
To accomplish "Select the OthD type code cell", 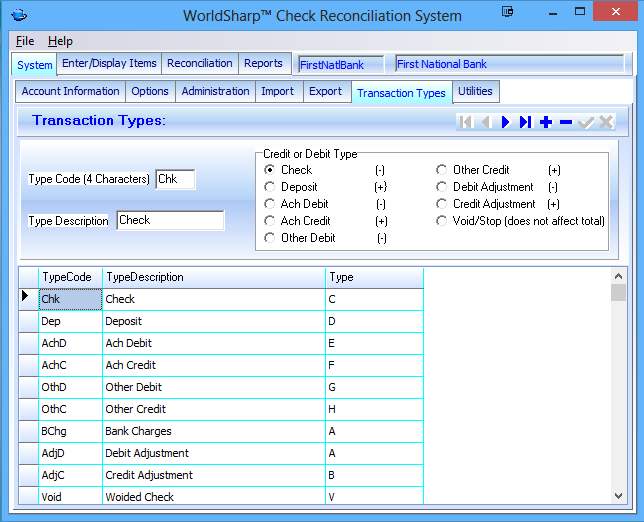I will pyautogui.click(x=70, y=387).
